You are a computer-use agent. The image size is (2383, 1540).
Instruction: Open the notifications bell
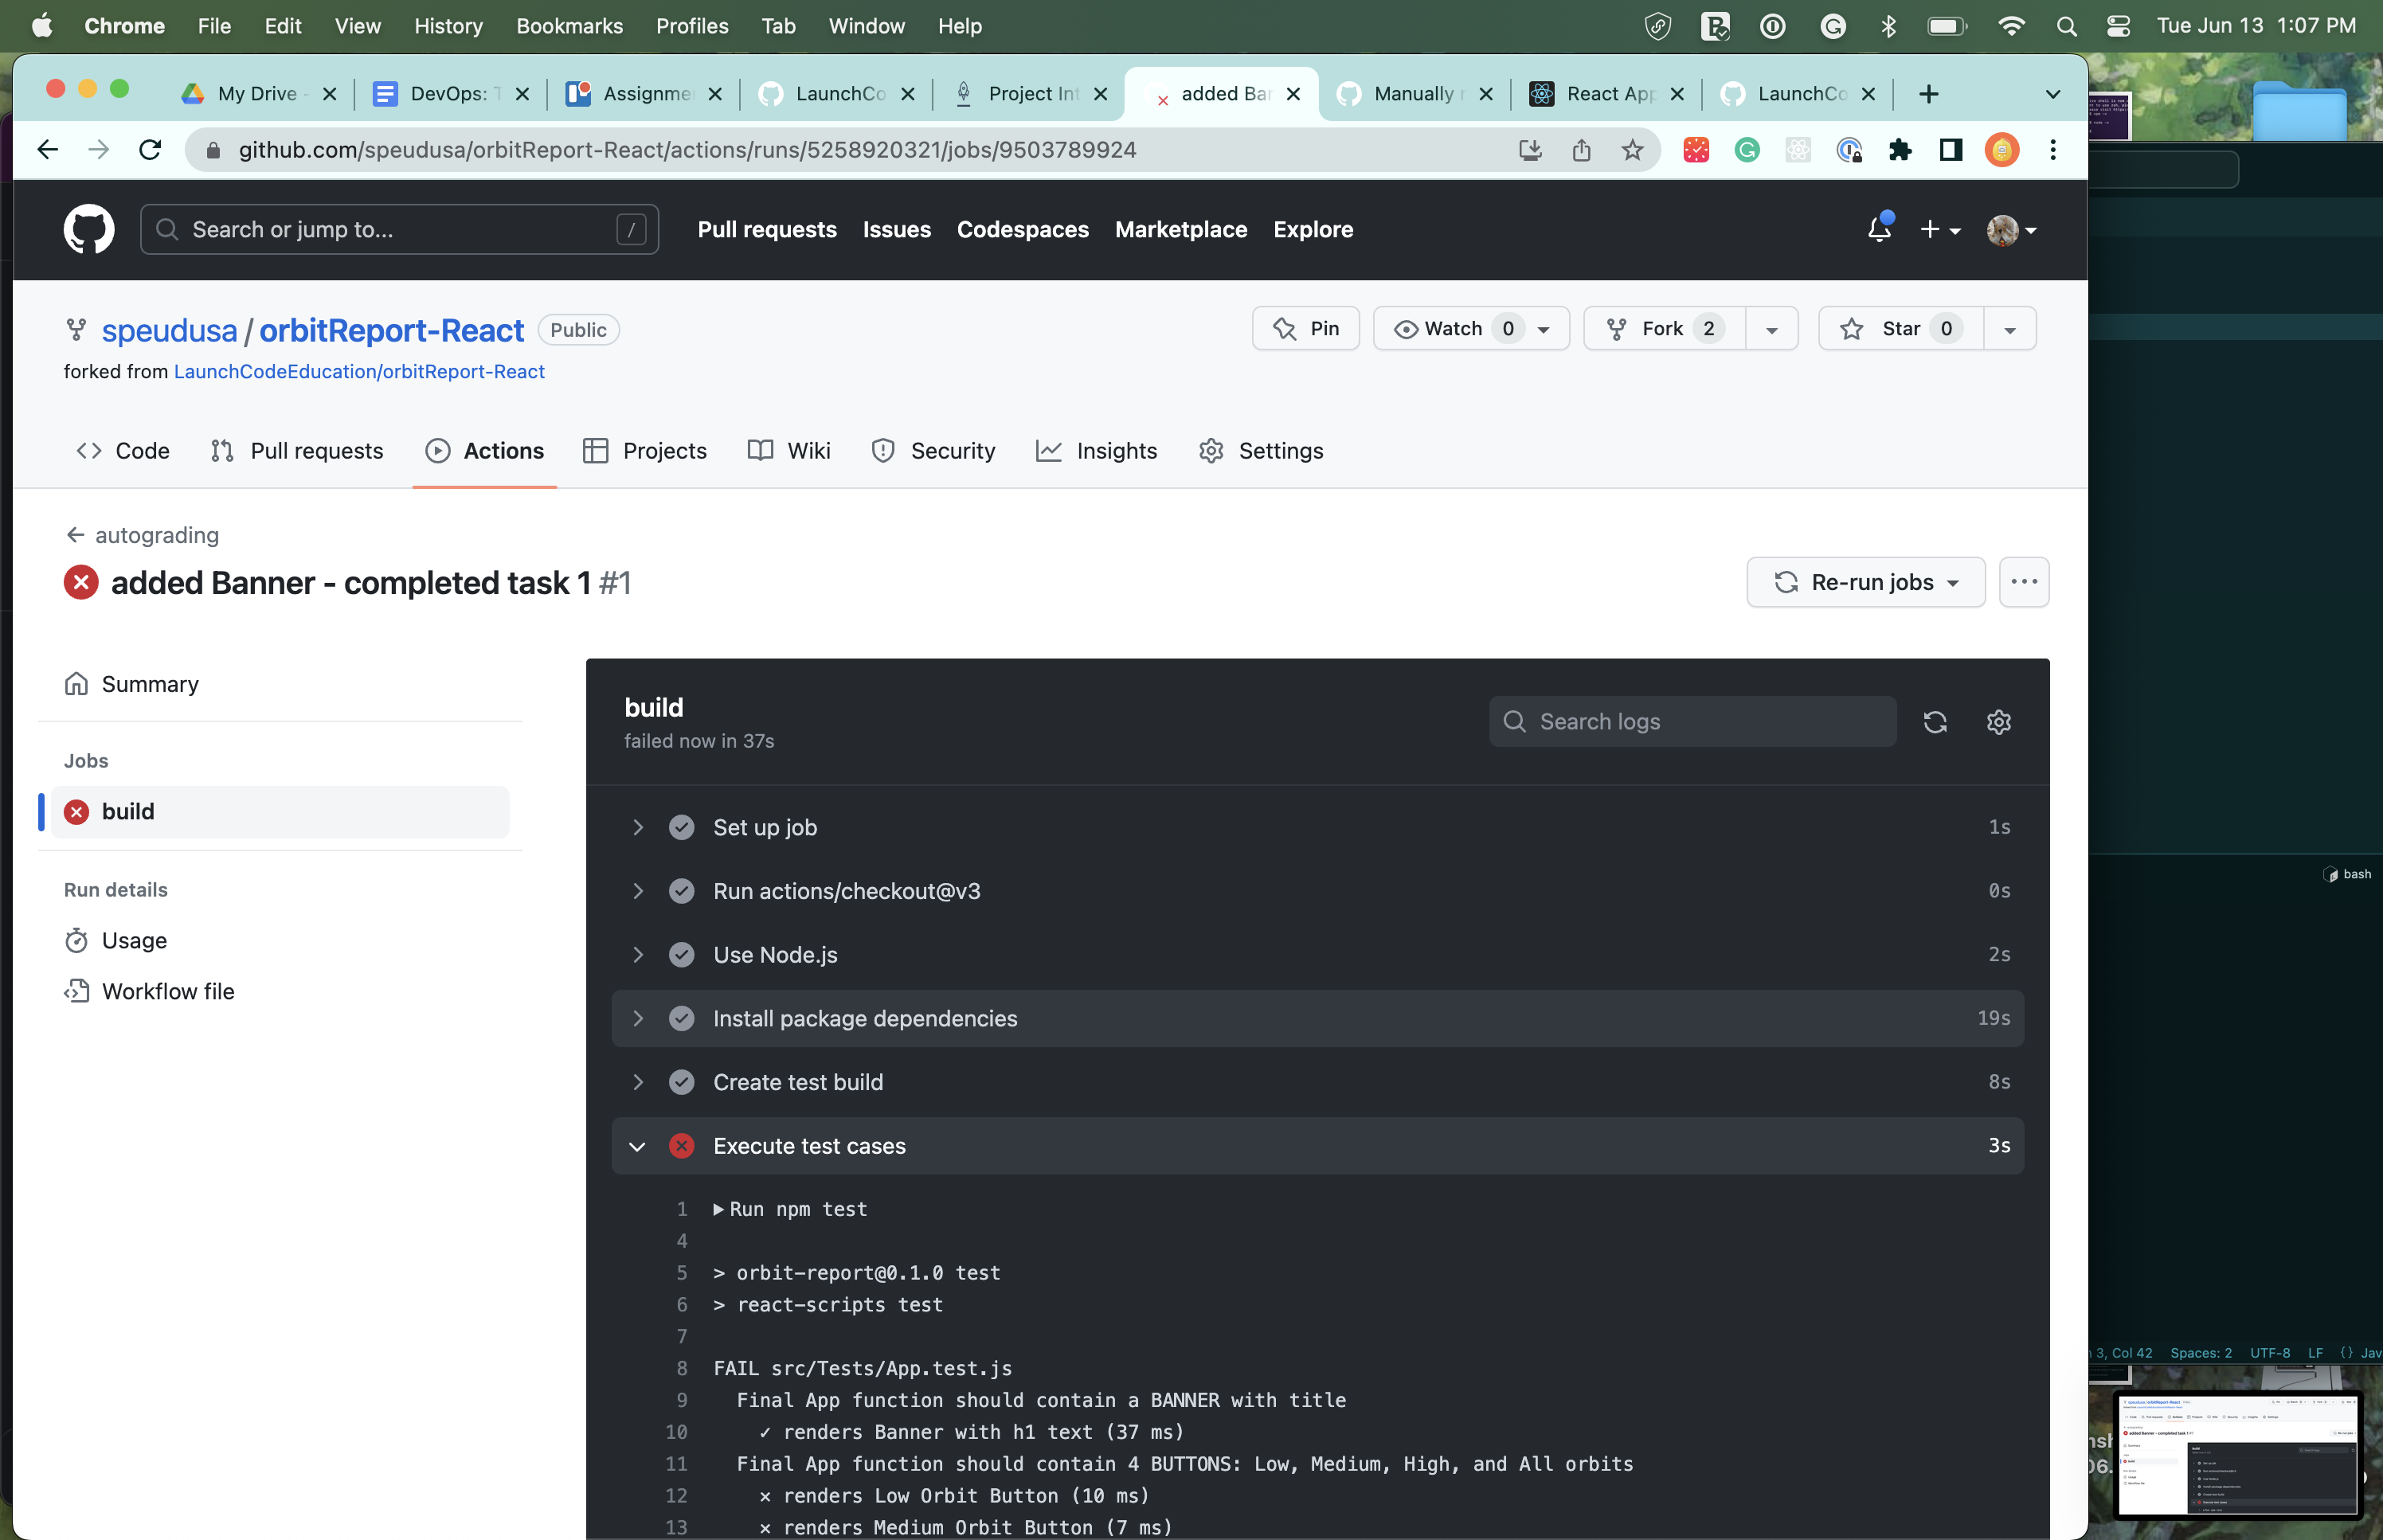1878,230
